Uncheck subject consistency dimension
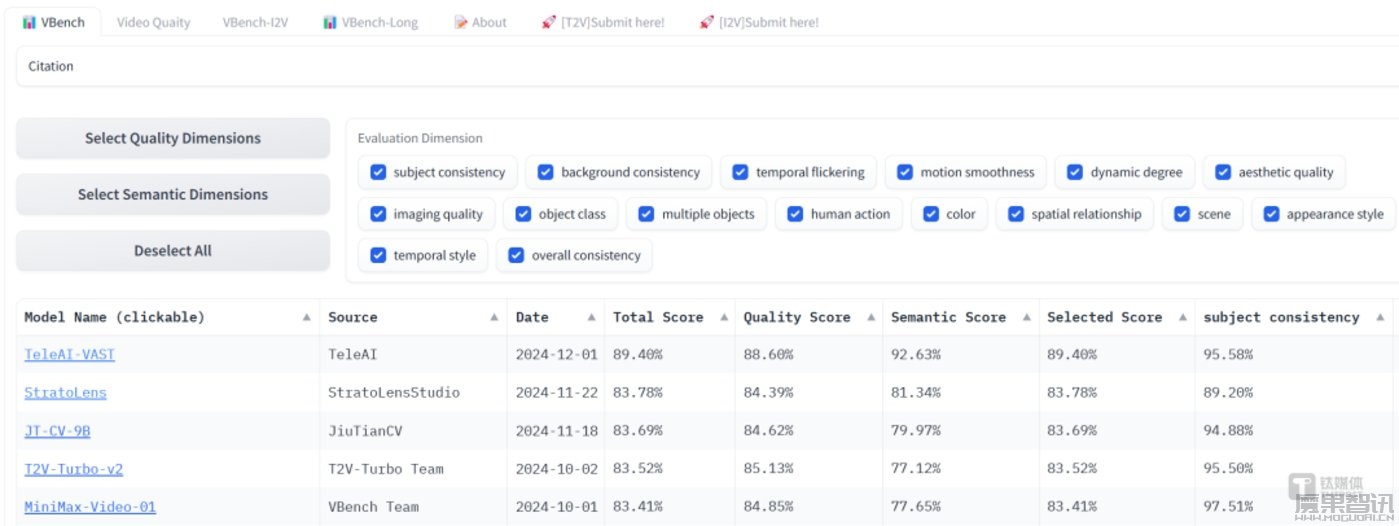This screenshot has width=1399, height=526. [x=378, y=172]
